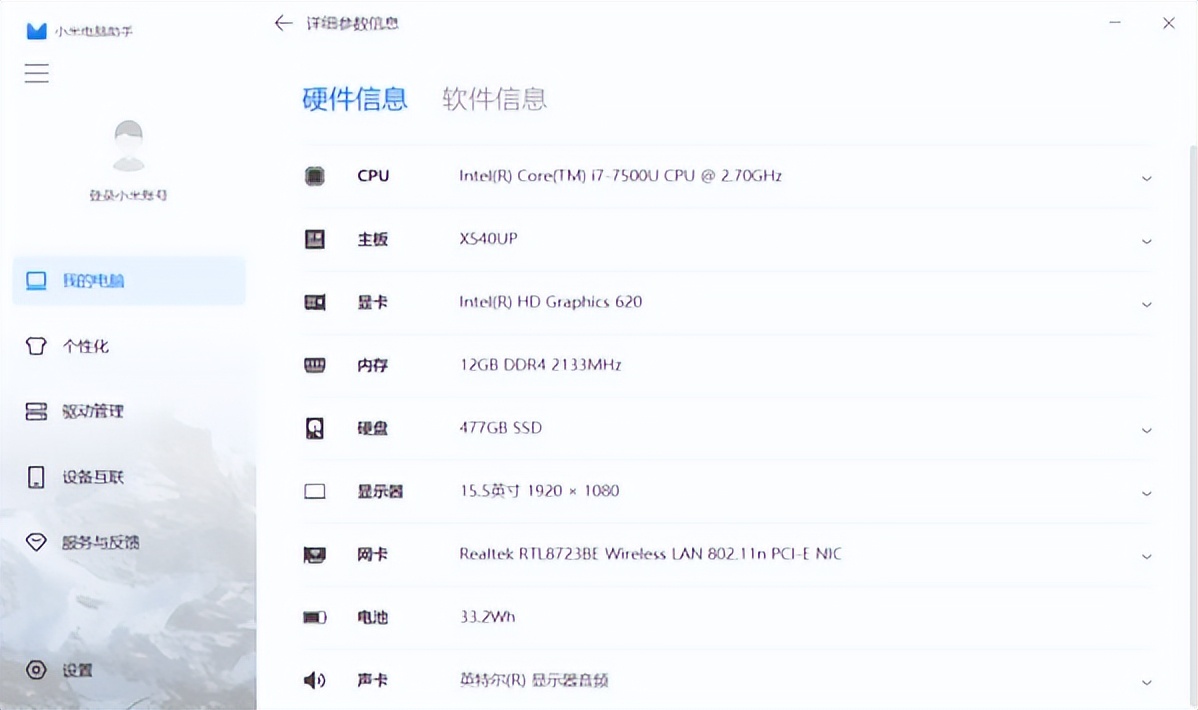
Task: Expand the CPU details chevron
Action: tap(1146, 178)
